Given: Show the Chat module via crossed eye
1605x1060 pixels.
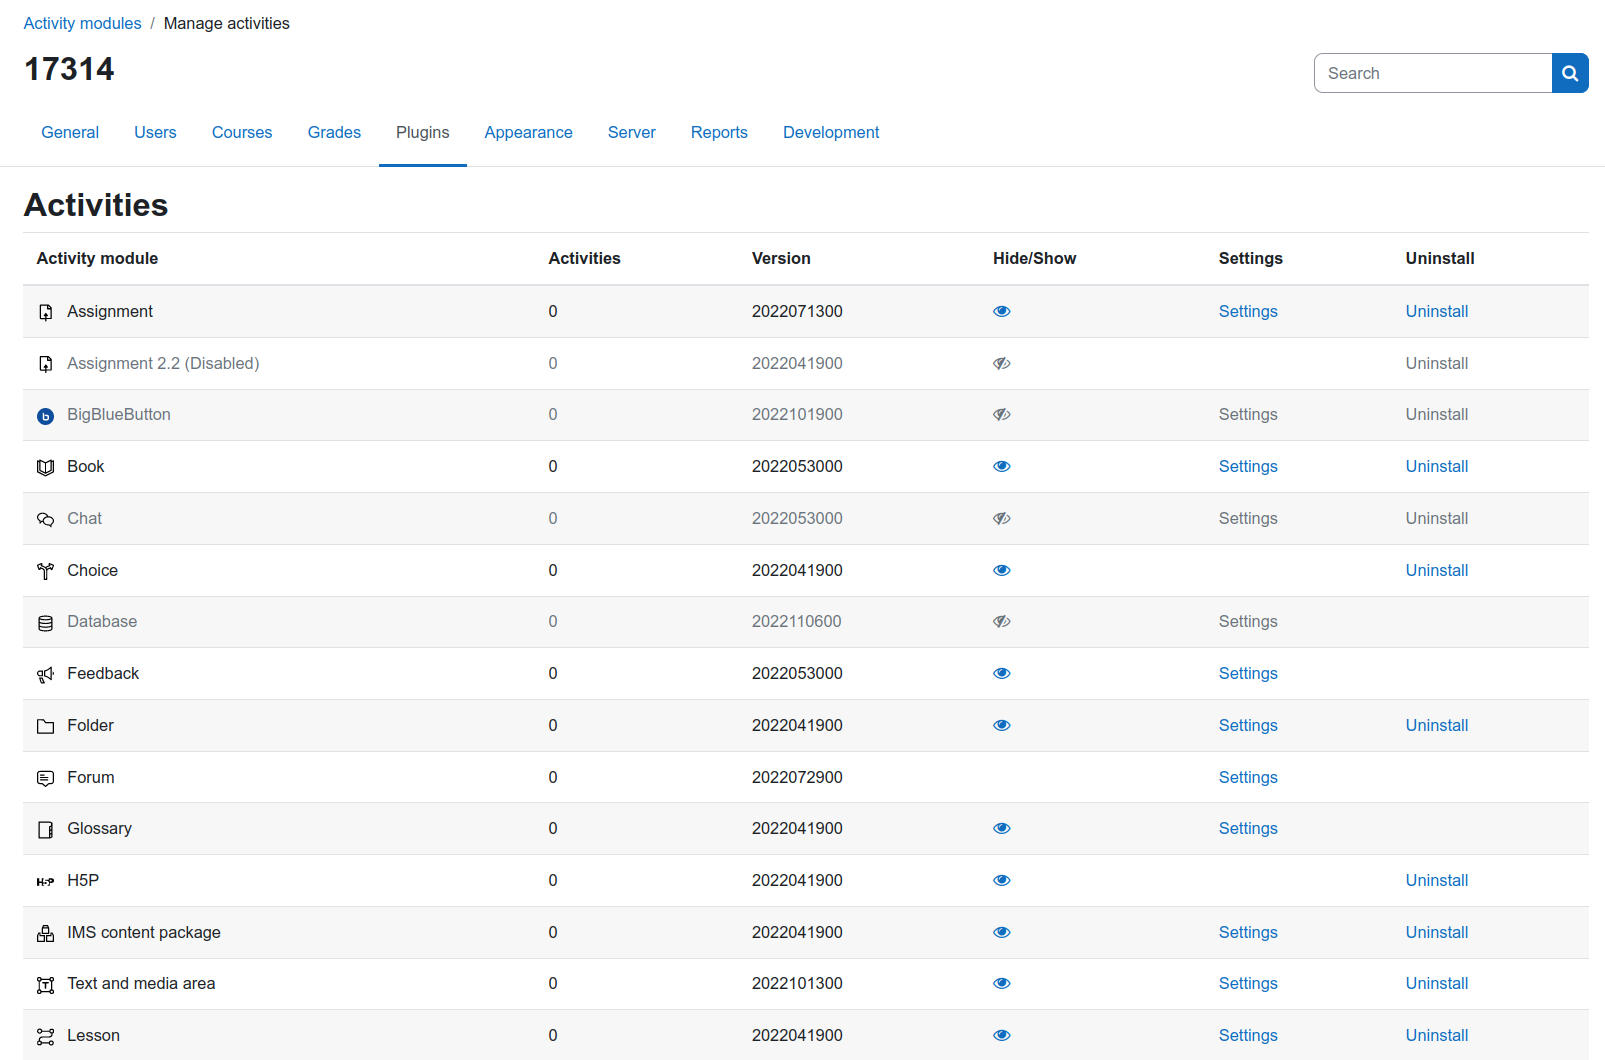Looking at the screenshot, I should click(1001, 518).
